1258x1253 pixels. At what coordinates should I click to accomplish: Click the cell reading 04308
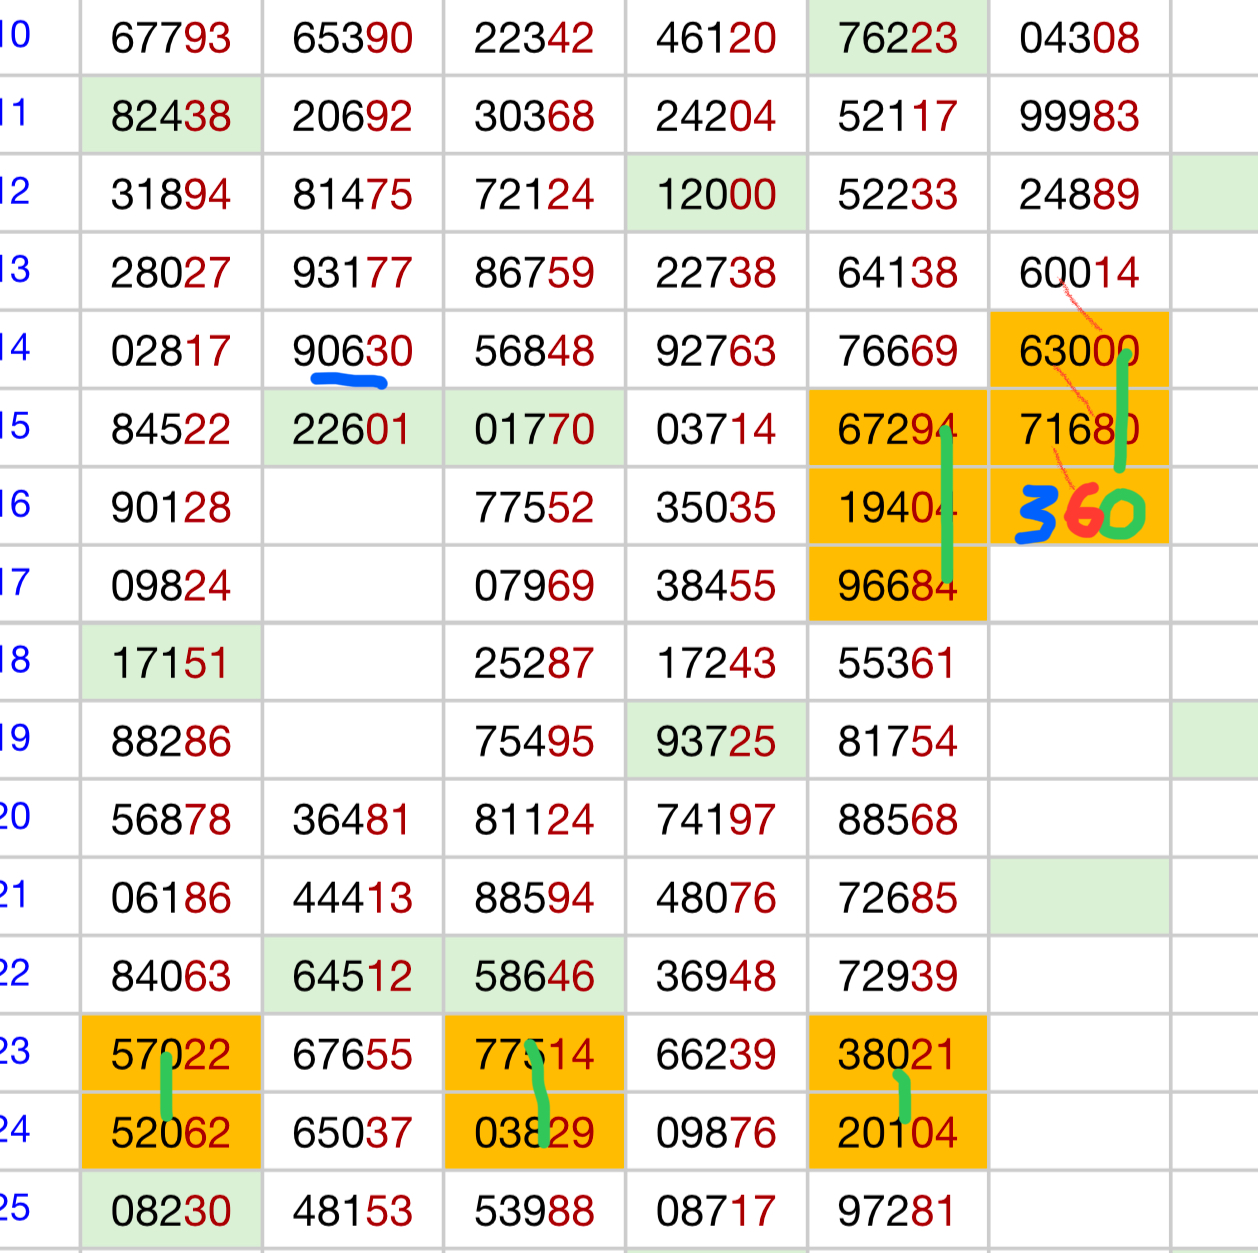1079,37
